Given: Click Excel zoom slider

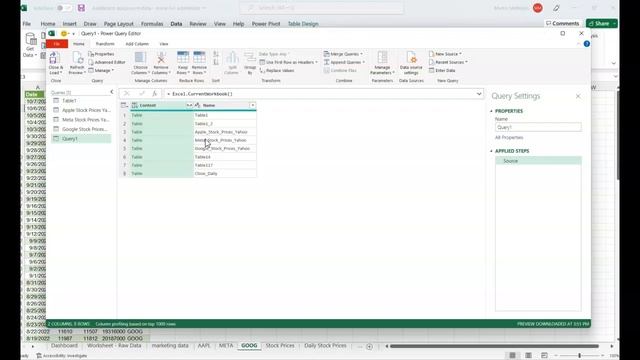Looking at the screenshot, I should tap(579, 356).
